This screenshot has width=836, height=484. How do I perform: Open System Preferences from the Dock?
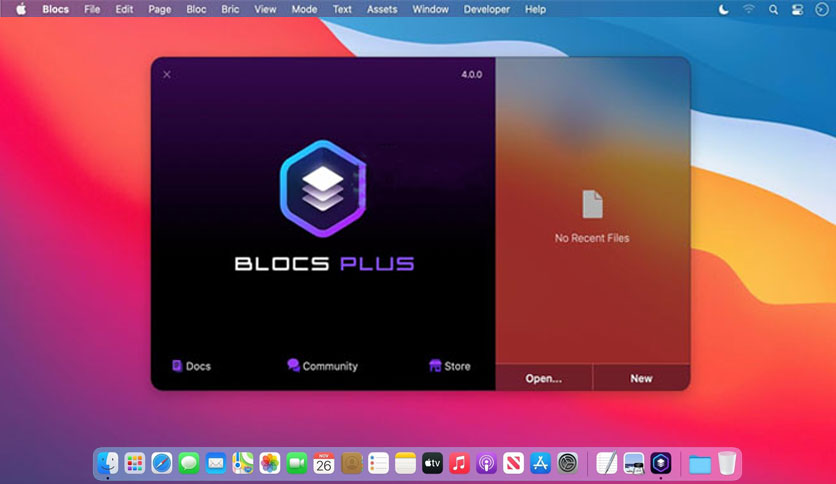tap(567, 463)
